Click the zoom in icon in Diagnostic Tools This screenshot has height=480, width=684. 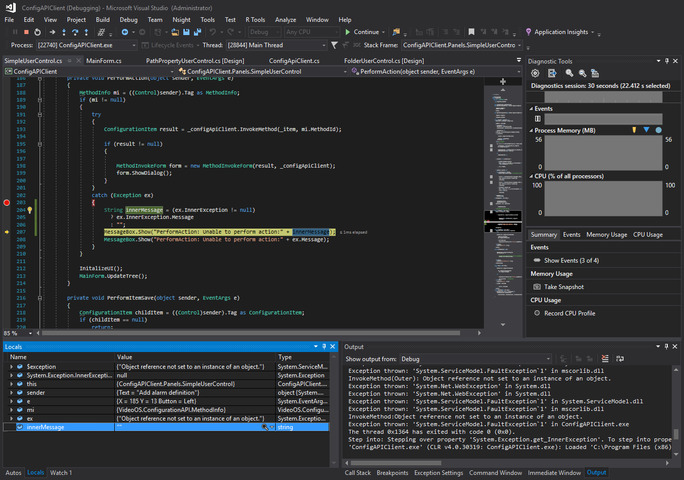point(567,73)
